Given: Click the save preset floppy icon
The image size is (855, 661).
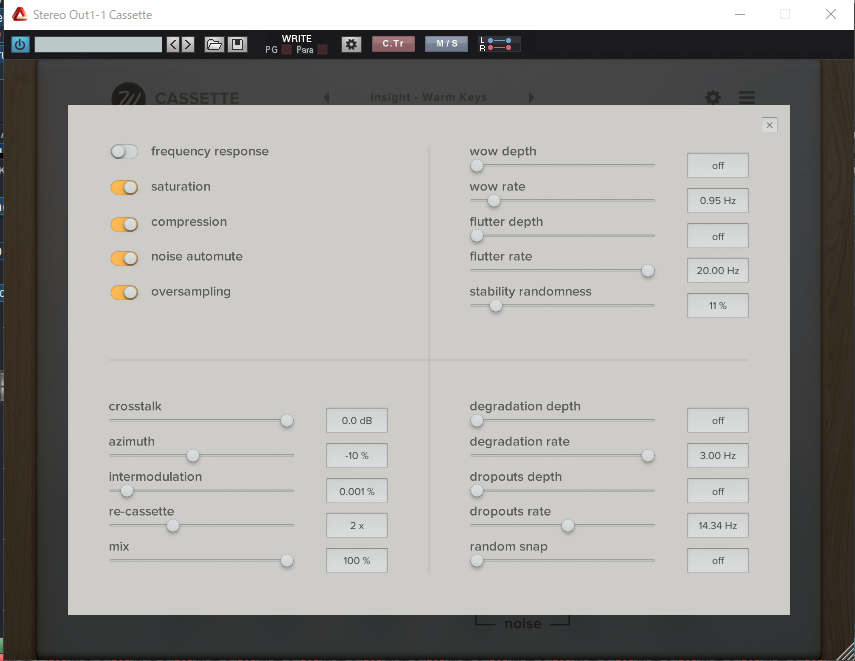Looking at the screenshot, I should (238, 44).
